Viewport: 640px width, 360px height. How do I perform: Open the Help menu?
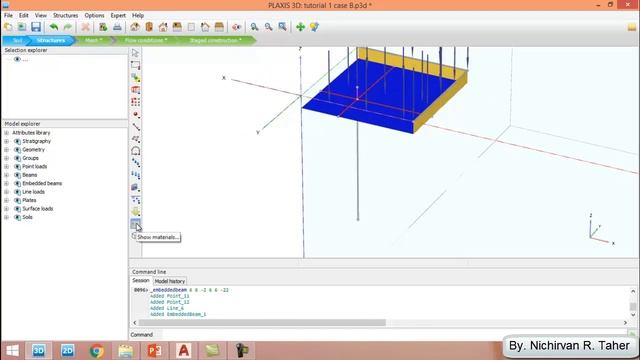[x=138, y=15]
